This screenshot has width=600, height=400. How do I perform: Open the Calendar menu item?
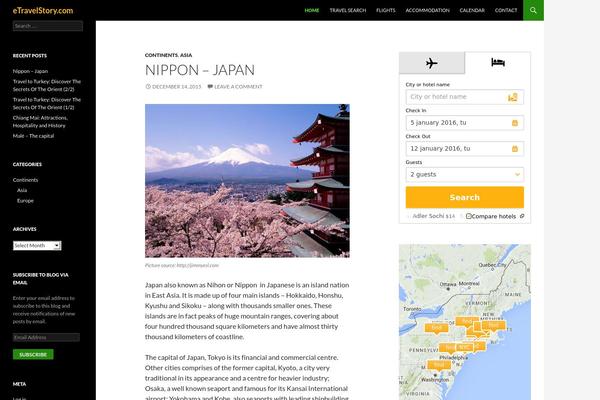[x=472, y=10]
